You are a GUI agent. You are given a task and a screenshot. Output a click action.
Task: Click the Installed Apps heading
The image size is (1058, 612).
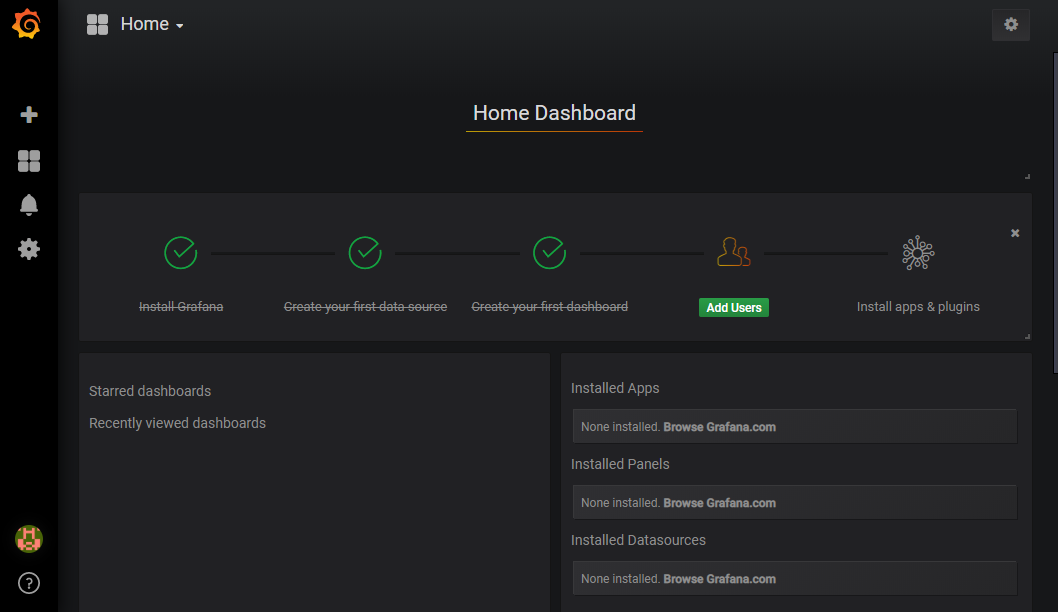615,389
